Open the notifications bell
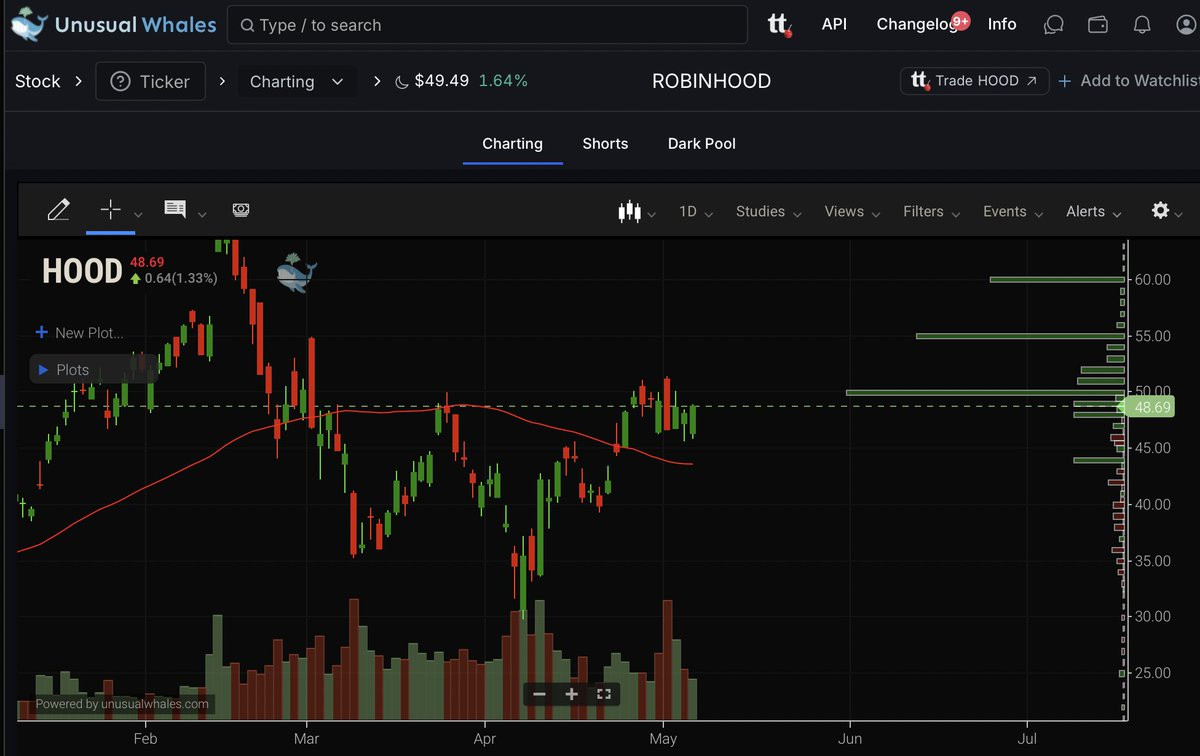The image size is (1200, 756). coord(1142,25)
